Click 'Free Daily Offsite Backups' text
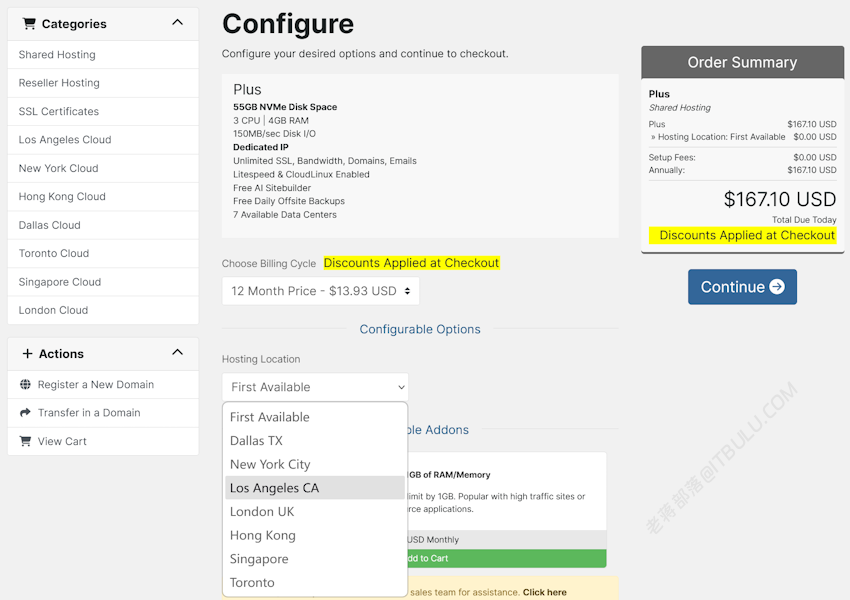850x600 pixels. coord(289,201)
